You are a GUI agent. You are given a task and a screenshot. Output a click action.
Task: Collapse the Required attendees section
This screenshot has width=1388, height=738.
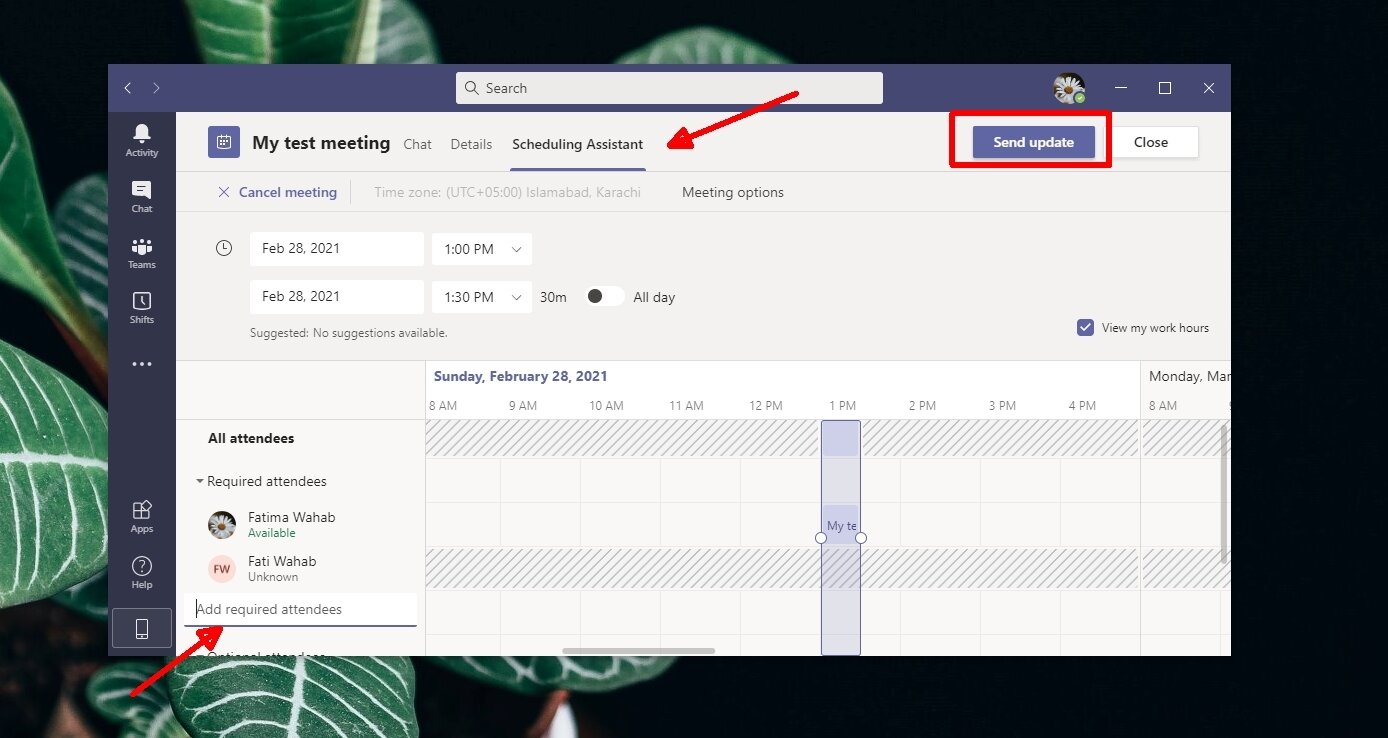tap(200, 482)
